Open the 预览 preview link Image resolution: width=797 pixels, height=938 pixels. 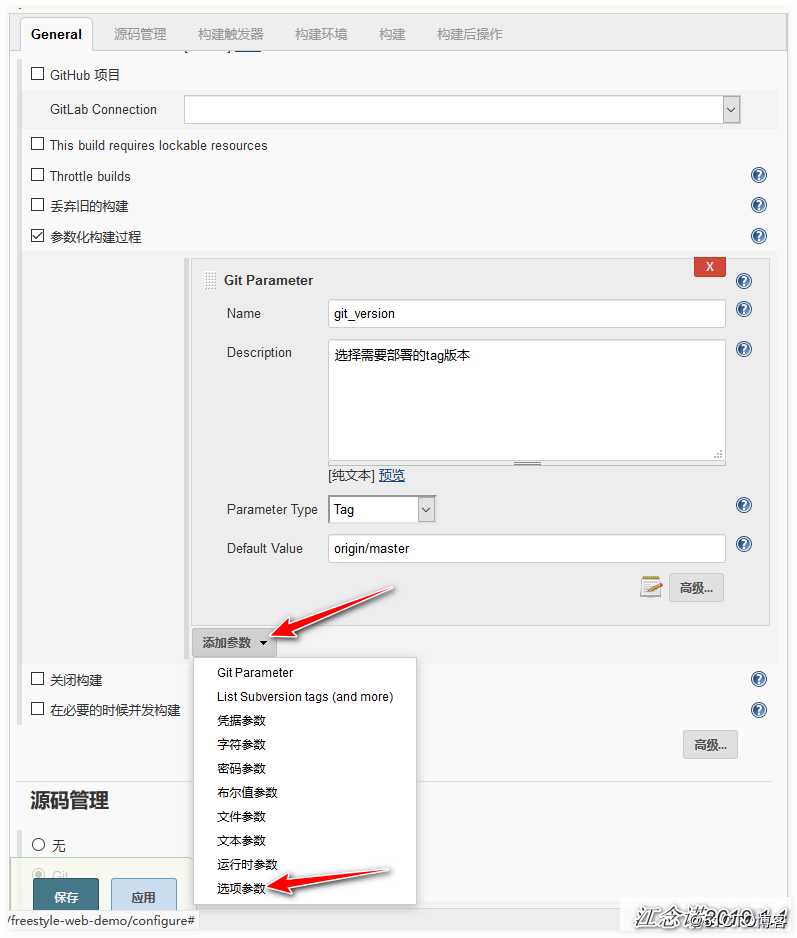tap(392, 476)
